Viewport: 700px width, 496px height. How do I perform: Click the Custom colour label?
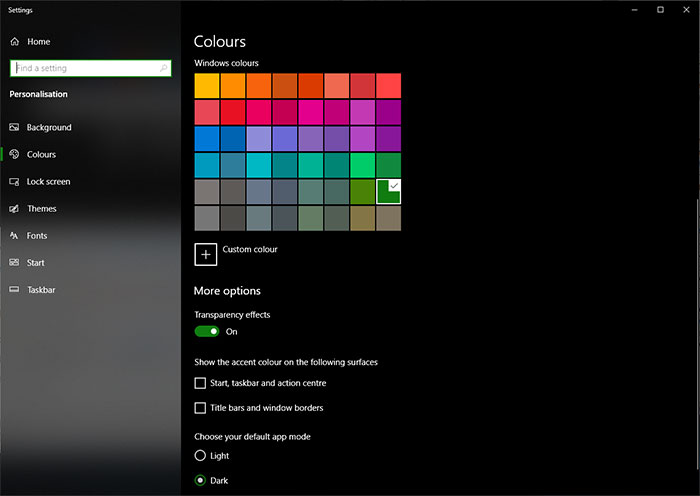pyautogui.click(x=250, y=249)
